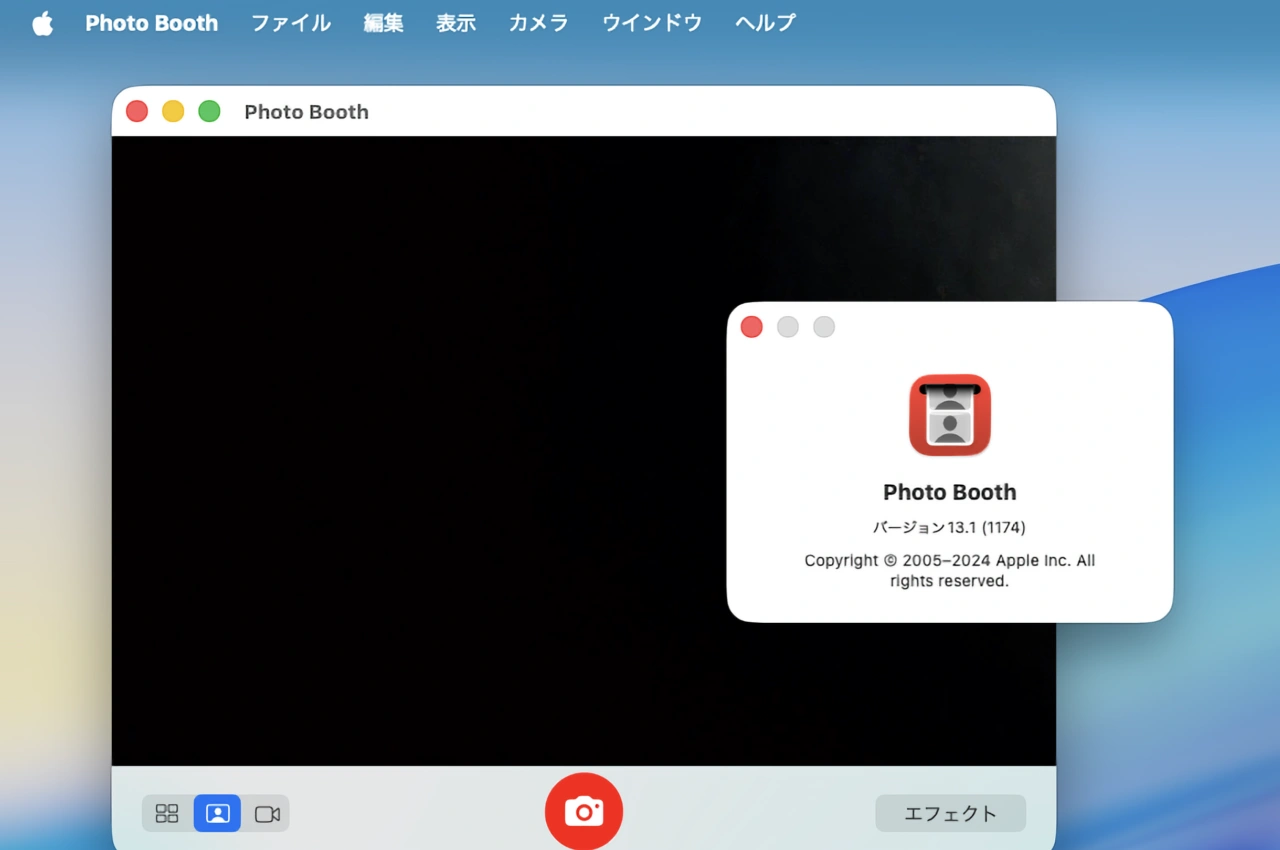Switch to video recording mode
The image size is (1280, 850).
(x=267, y=813)
